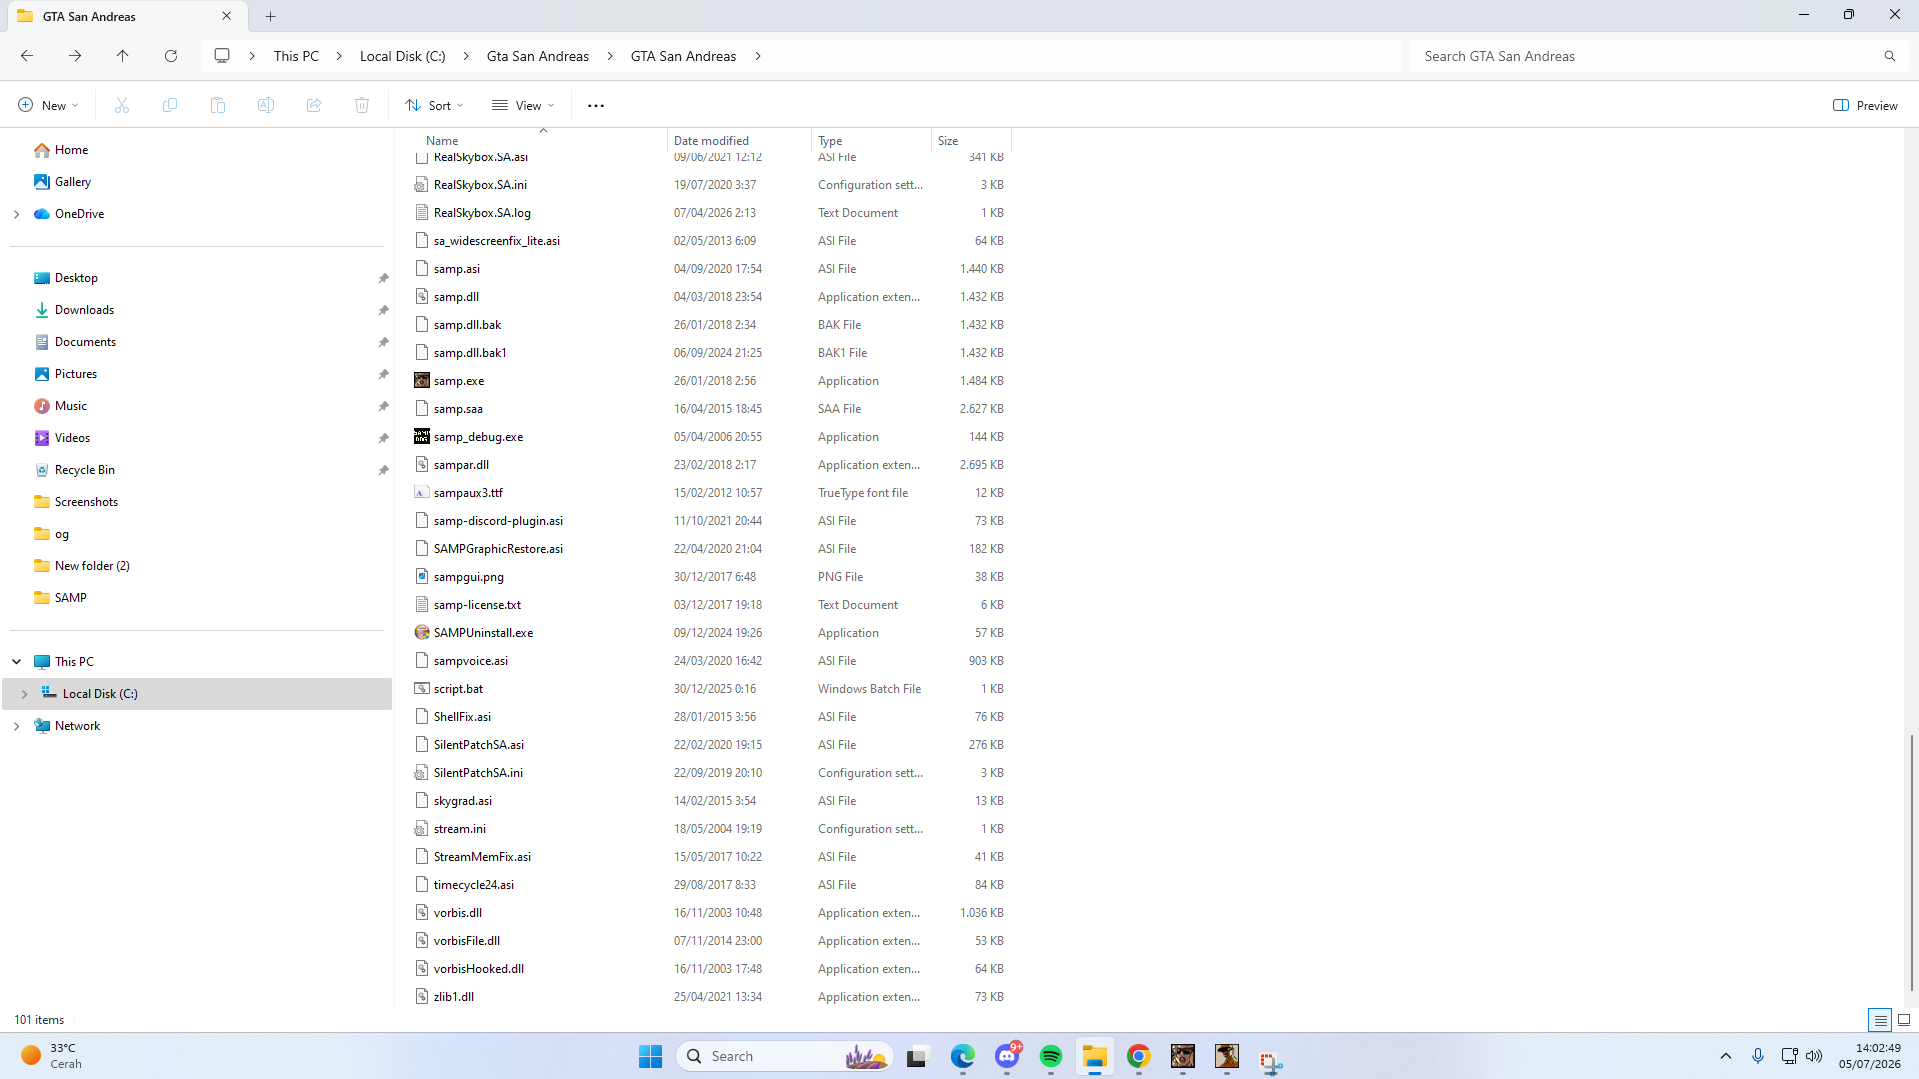Toggle the Preview pane button

[1865, 105]
